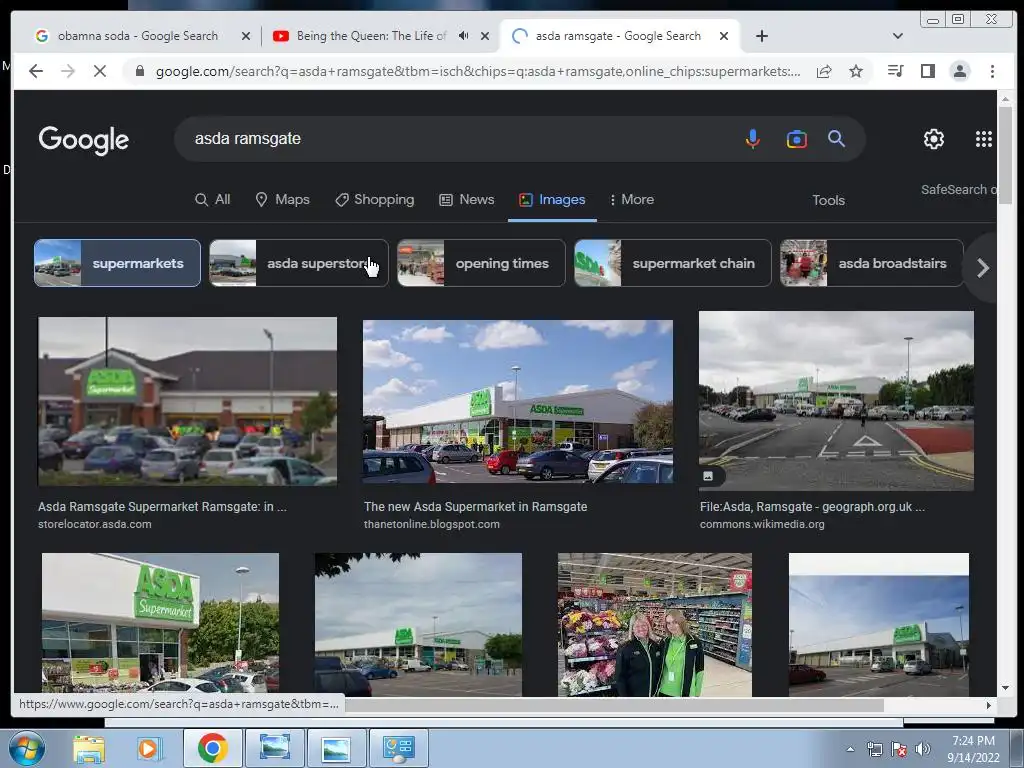Stop loading the page
1024x768 pixels.
pos(99,71)
